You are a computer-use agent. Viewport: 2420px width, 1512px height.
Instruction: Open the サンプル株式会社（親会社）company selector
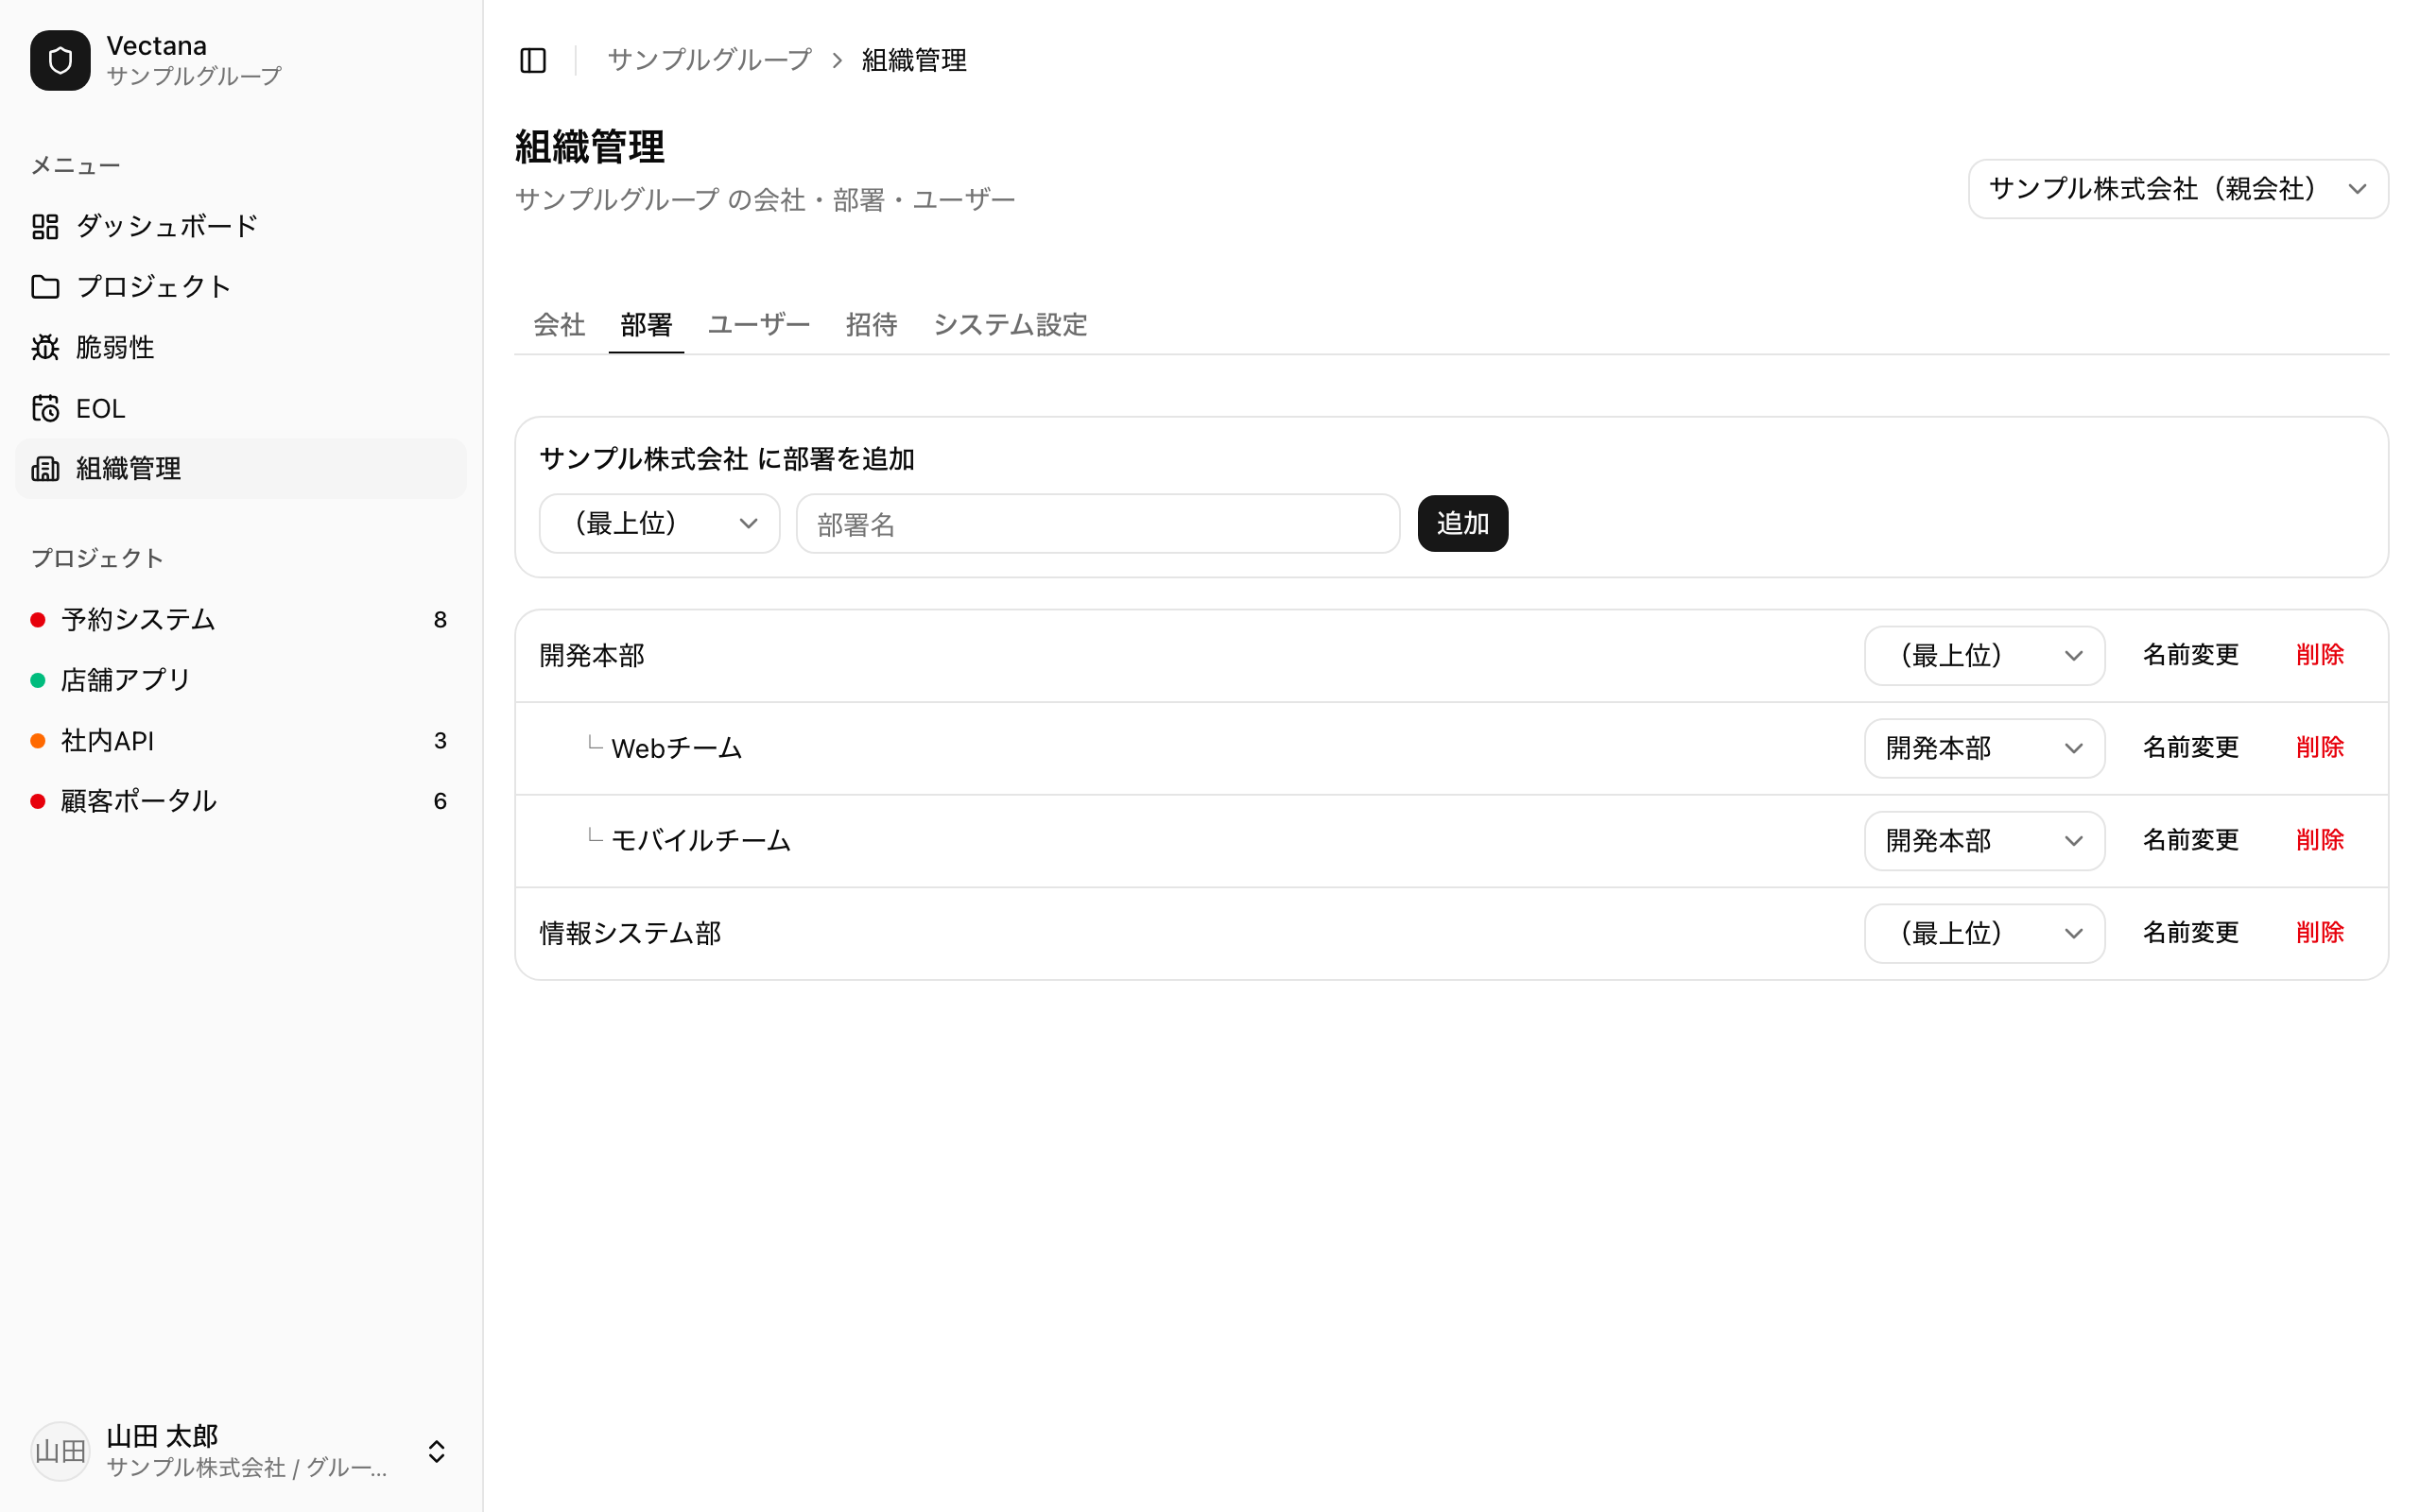(2178, 189)
